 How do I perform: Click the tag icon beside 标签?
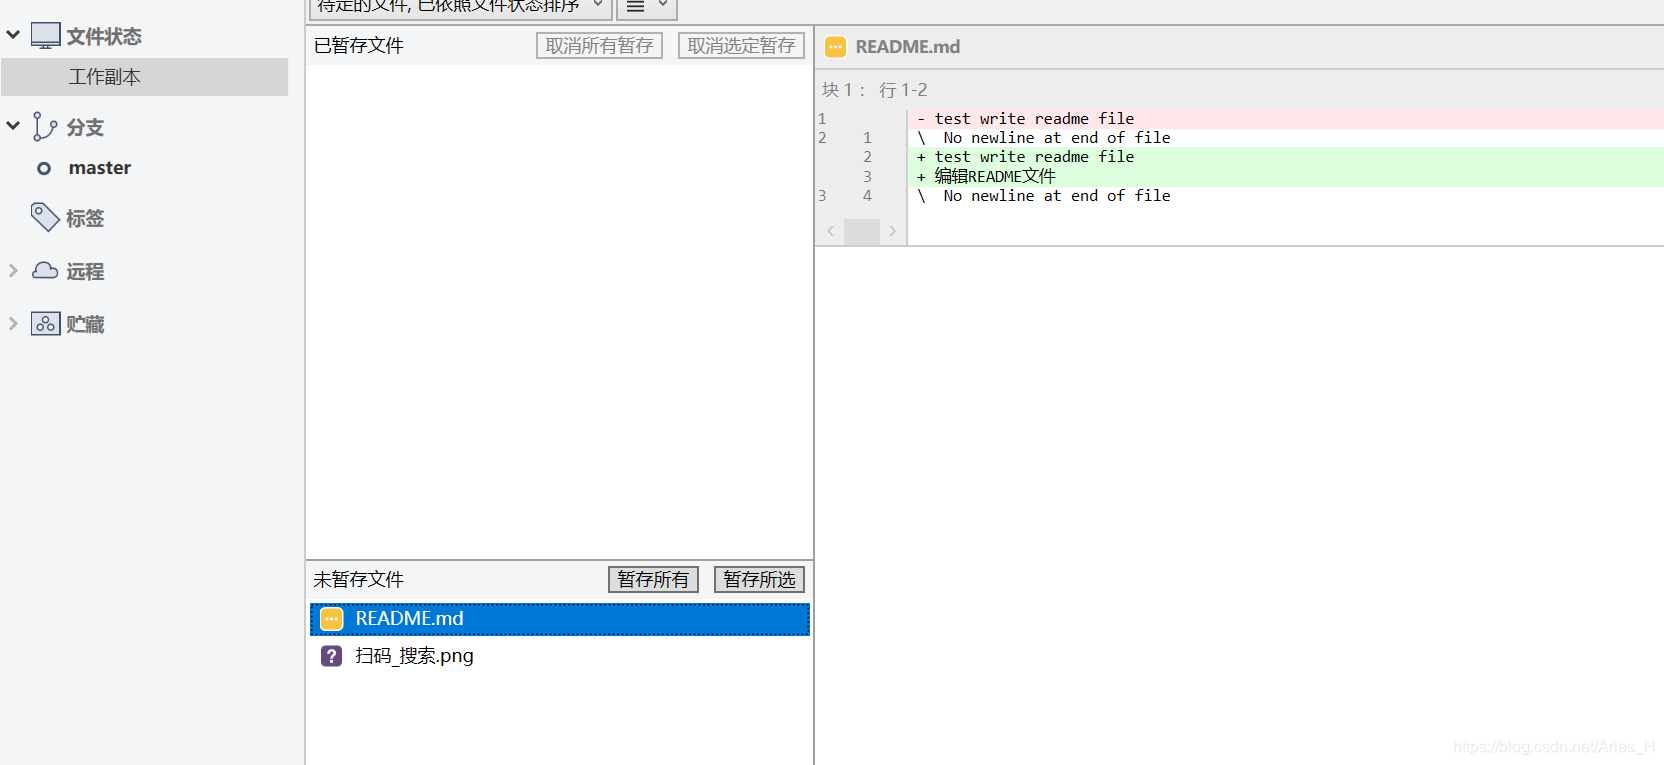[45, 217]
